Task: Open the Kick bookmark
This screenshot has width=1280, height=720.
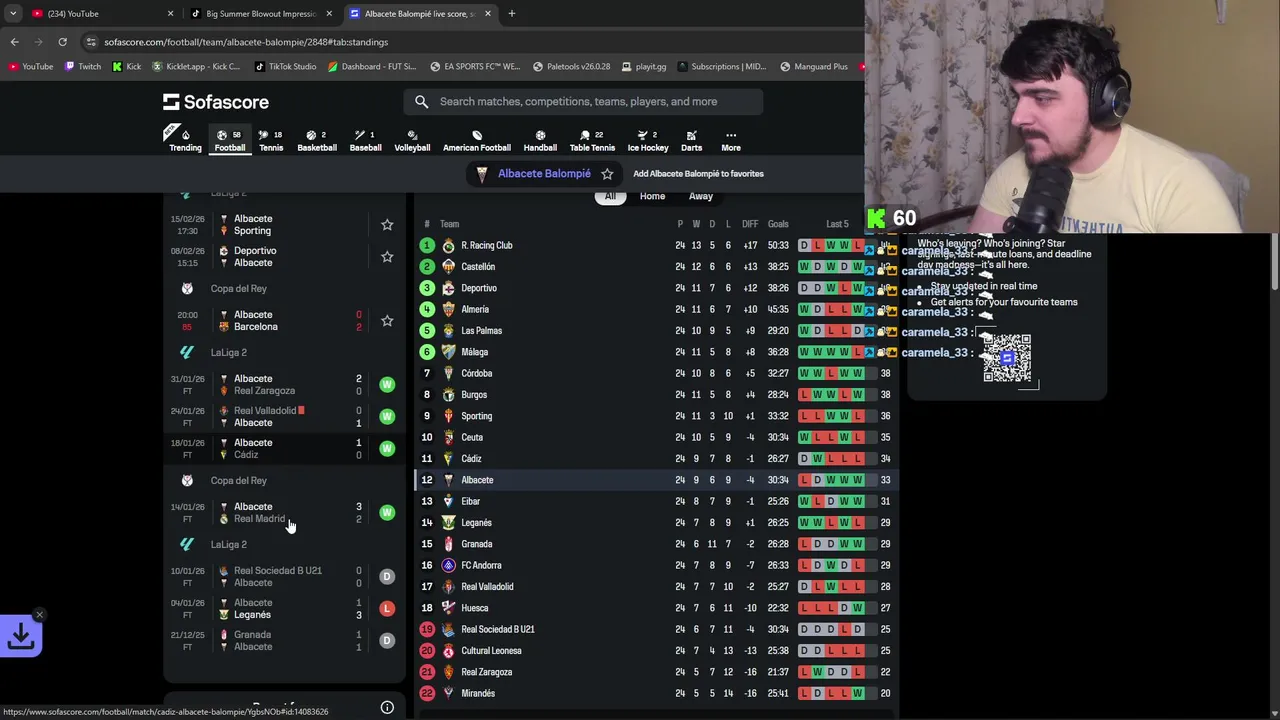Action: pos(127,67)
